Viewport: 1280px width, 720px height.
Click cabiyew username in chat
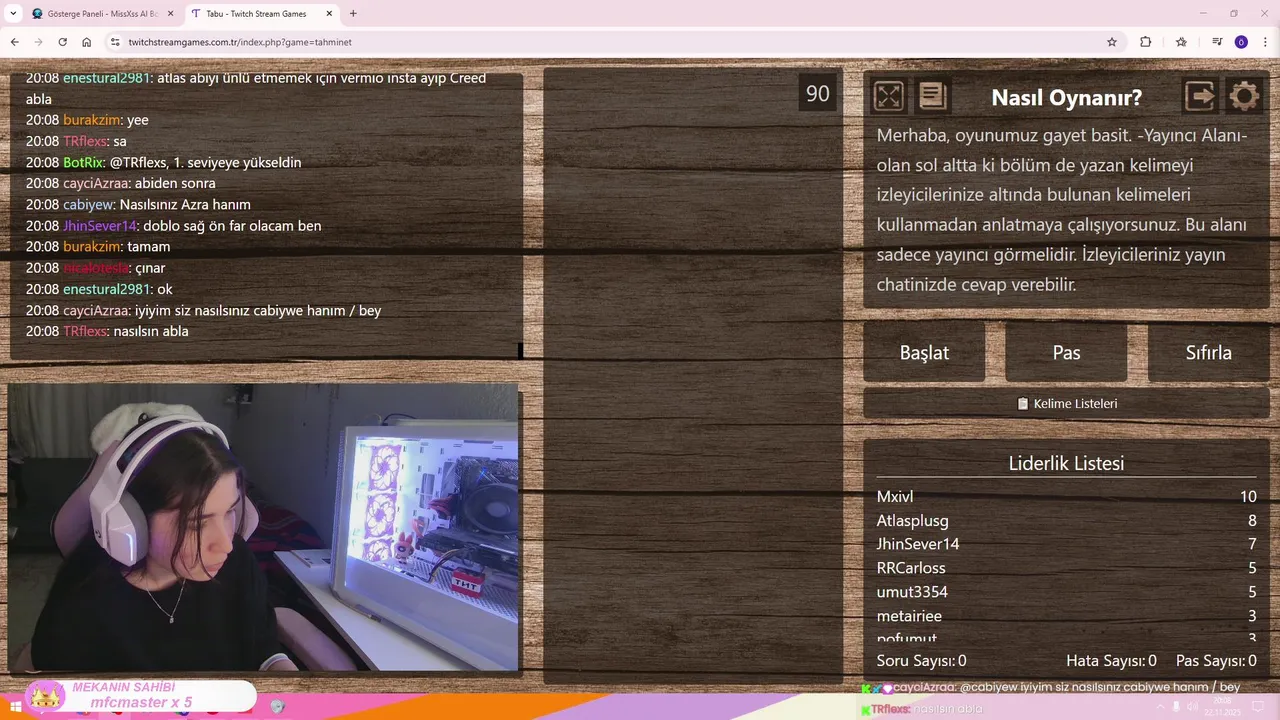(87, 204)
